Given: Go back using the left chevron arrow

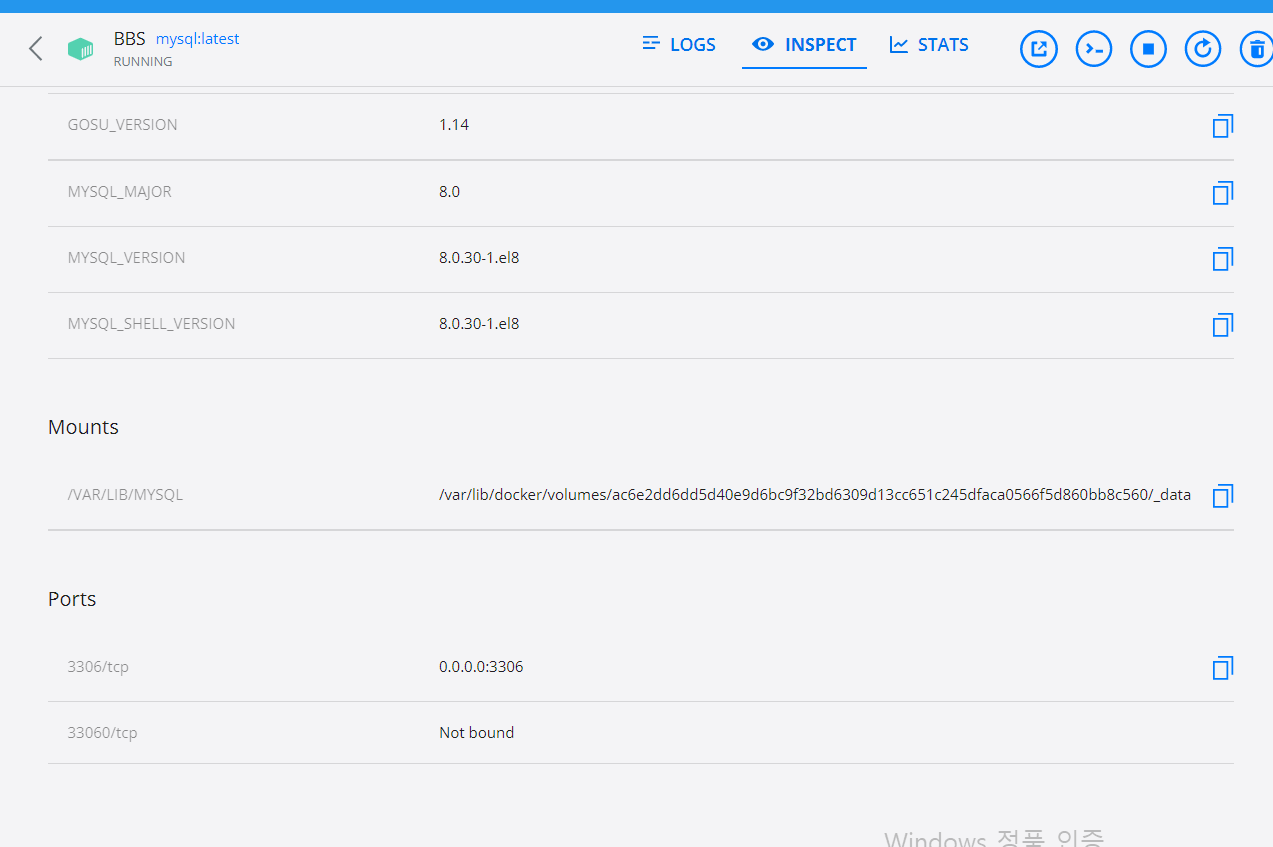Looking at the screenshot, I should click(36, 48).
